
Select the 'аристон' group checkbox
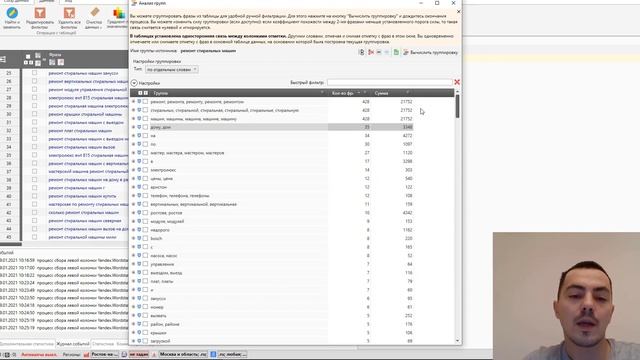tap(145, 187)
